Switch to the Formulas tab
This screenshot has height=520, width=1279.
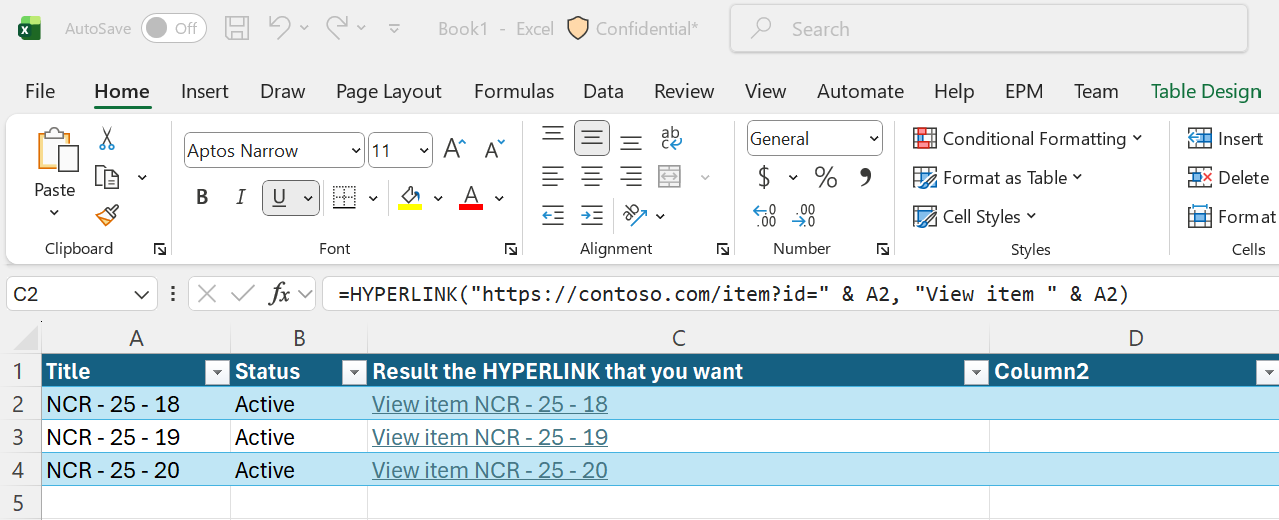[x=514, y=91]
